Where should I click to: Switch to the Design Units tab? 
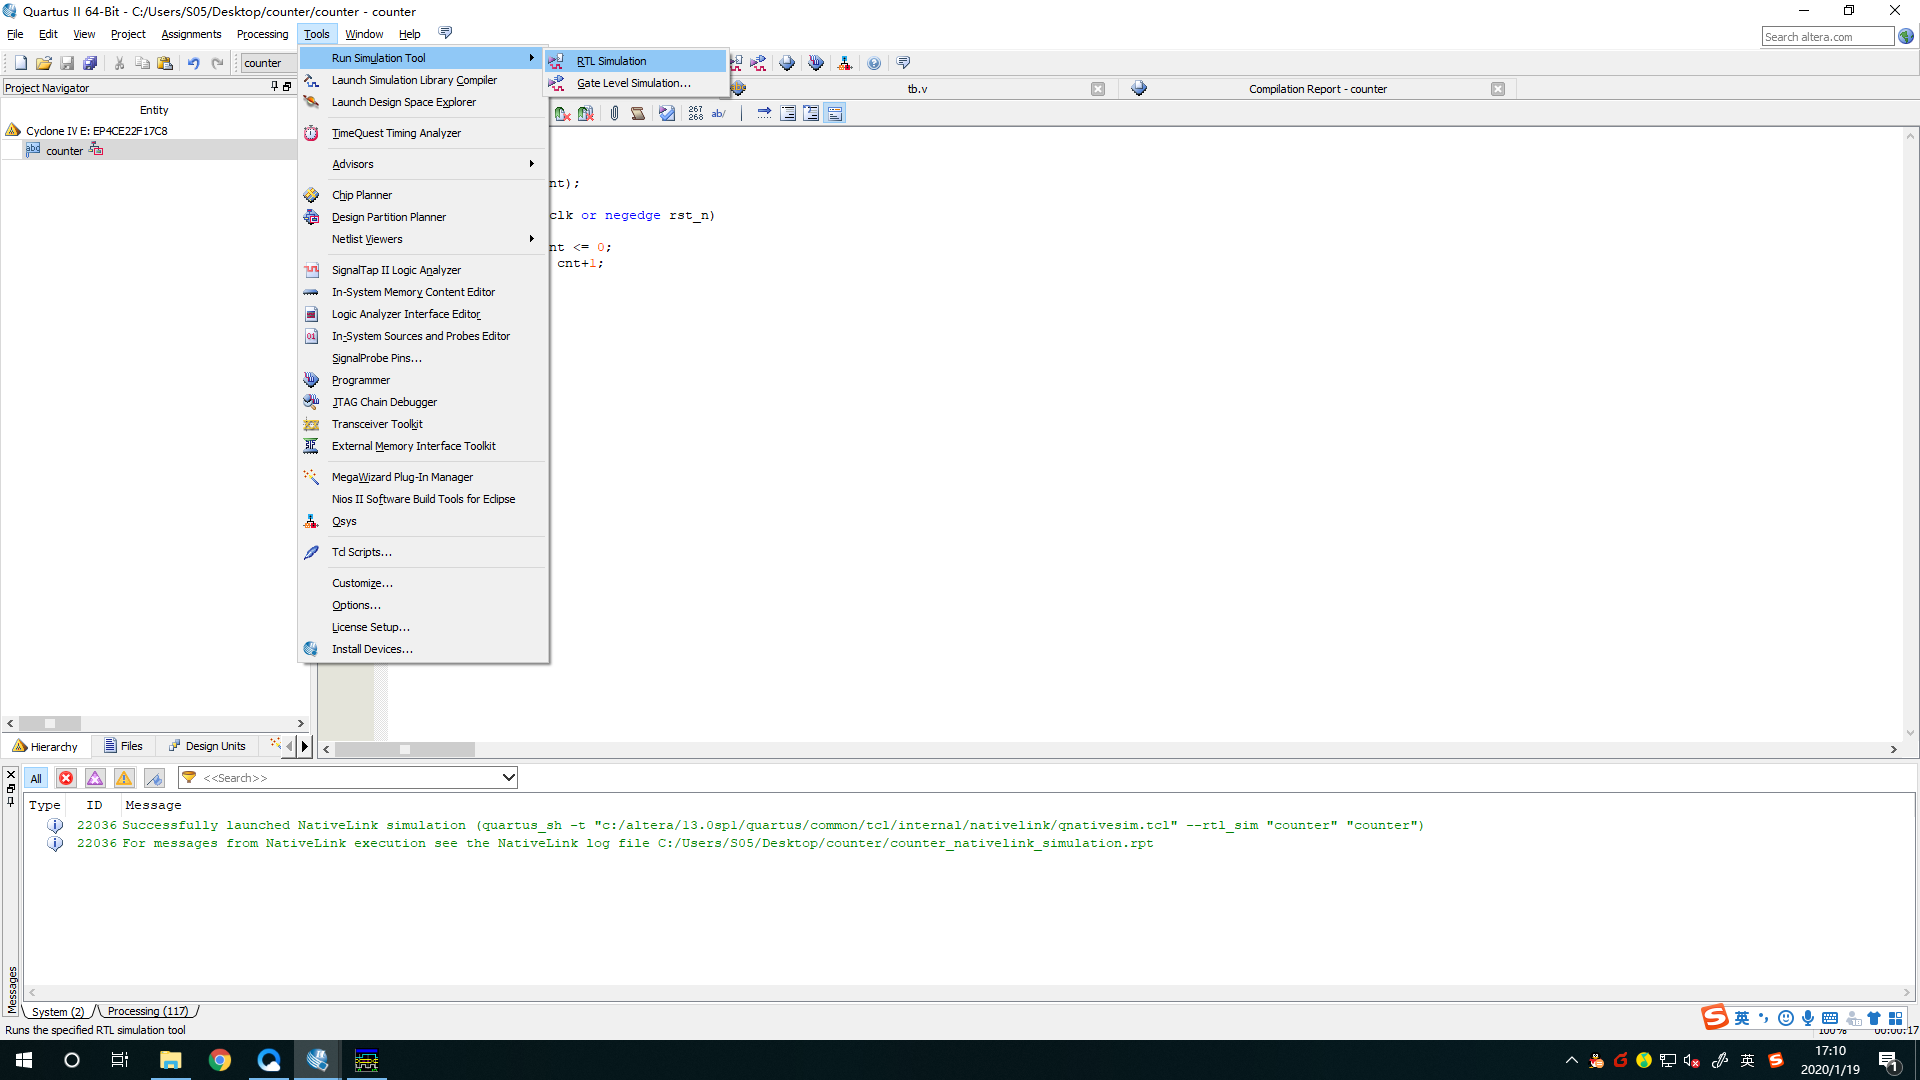[x=207, y=746]
